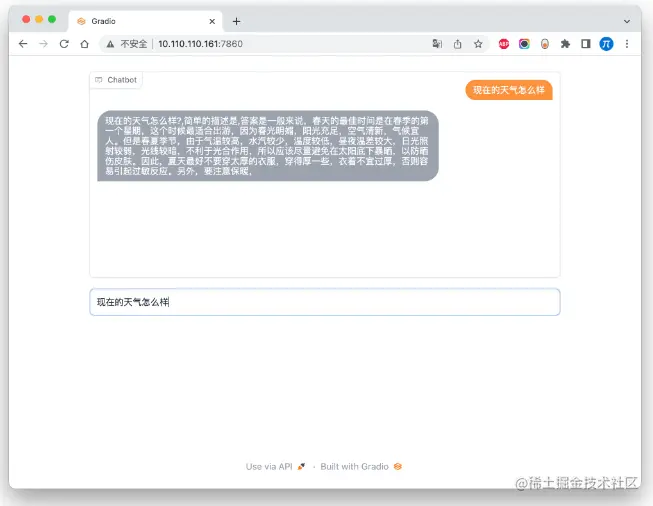Image resolution: width=653 pixels, height=506 pixels.
Task: Go back using the browser back arrow
Action: click(x=23, y=44)
